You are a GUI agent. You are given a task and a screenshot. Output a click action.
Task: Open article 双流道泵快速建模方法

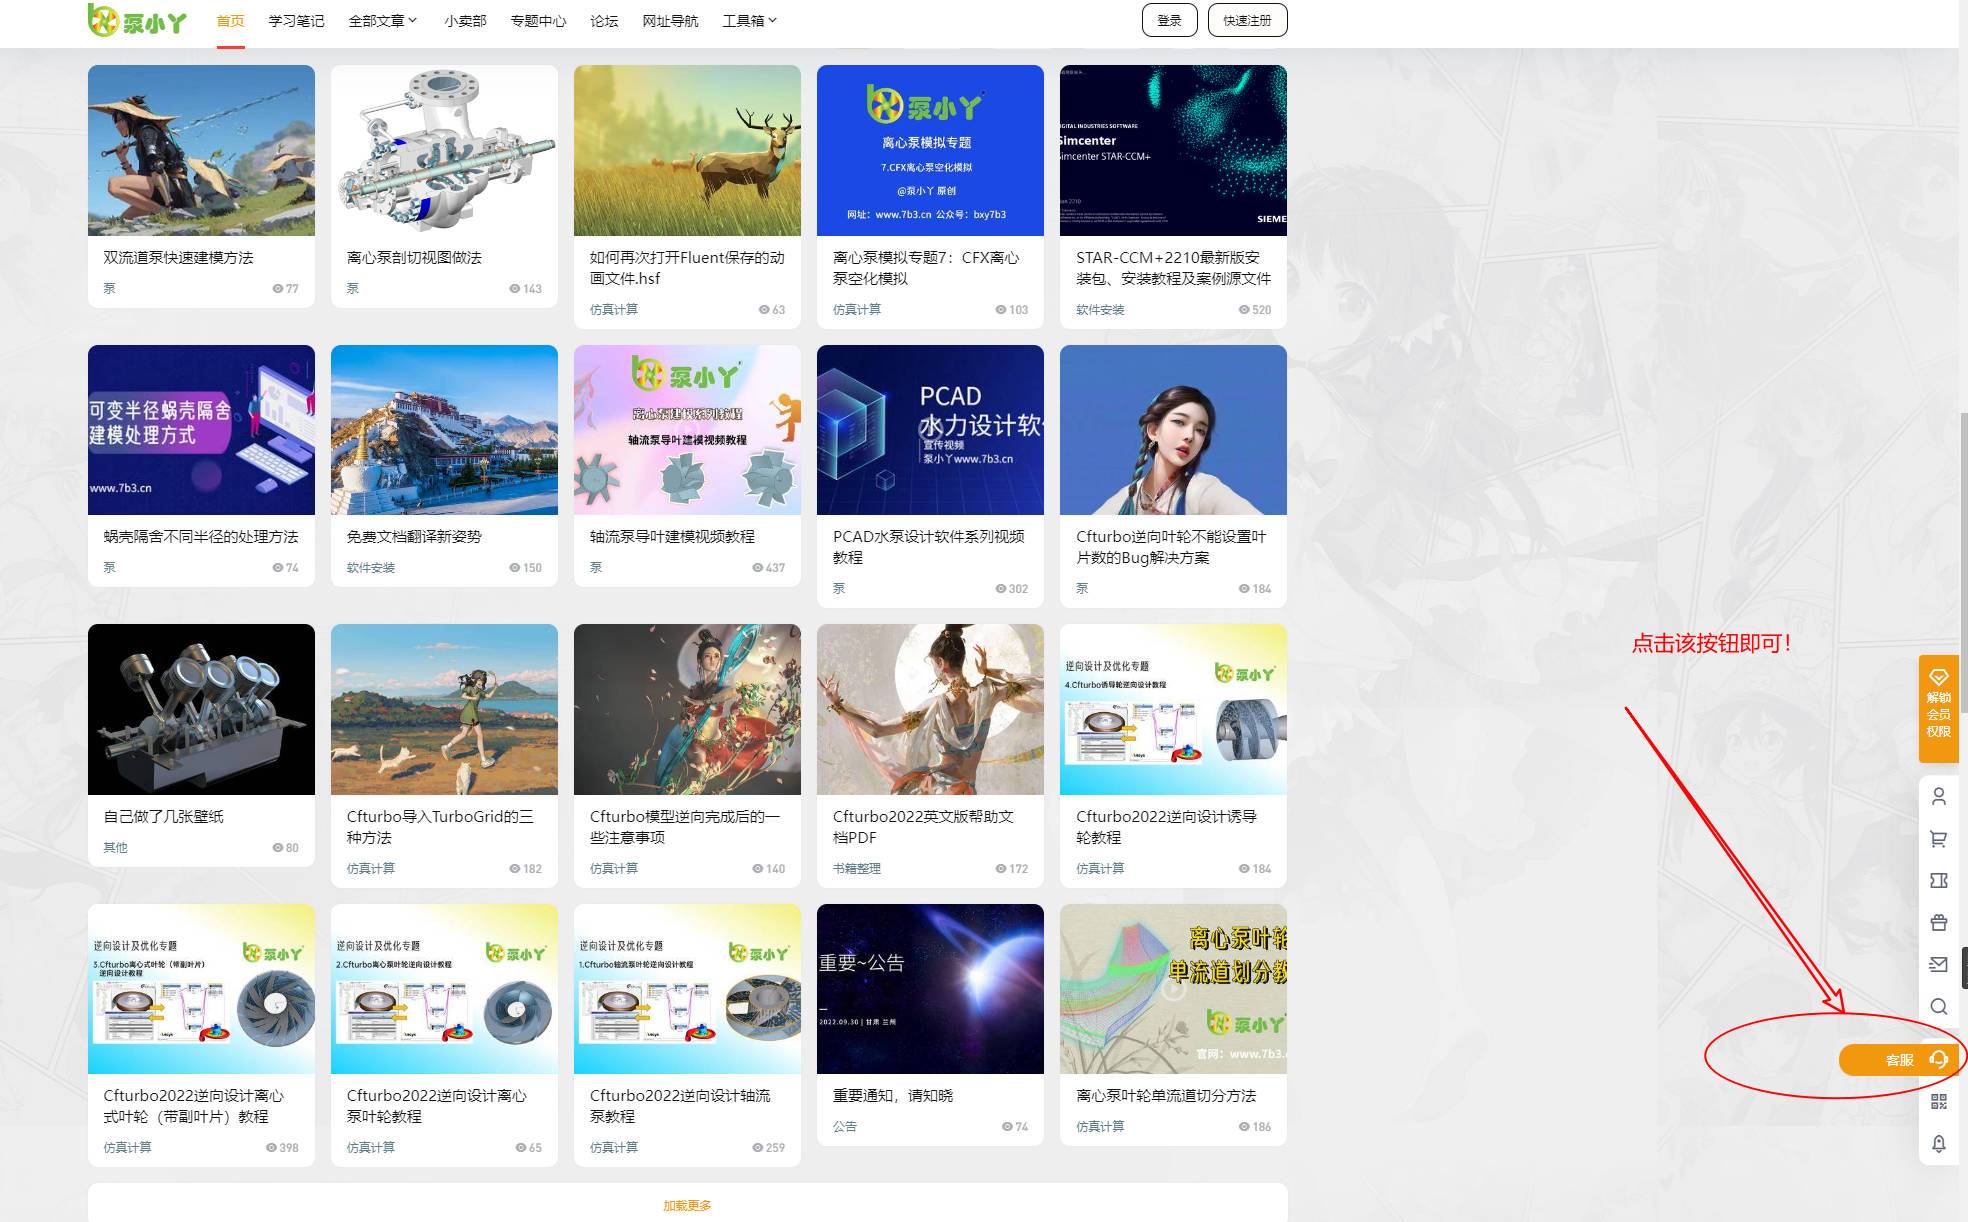(178, 258)
